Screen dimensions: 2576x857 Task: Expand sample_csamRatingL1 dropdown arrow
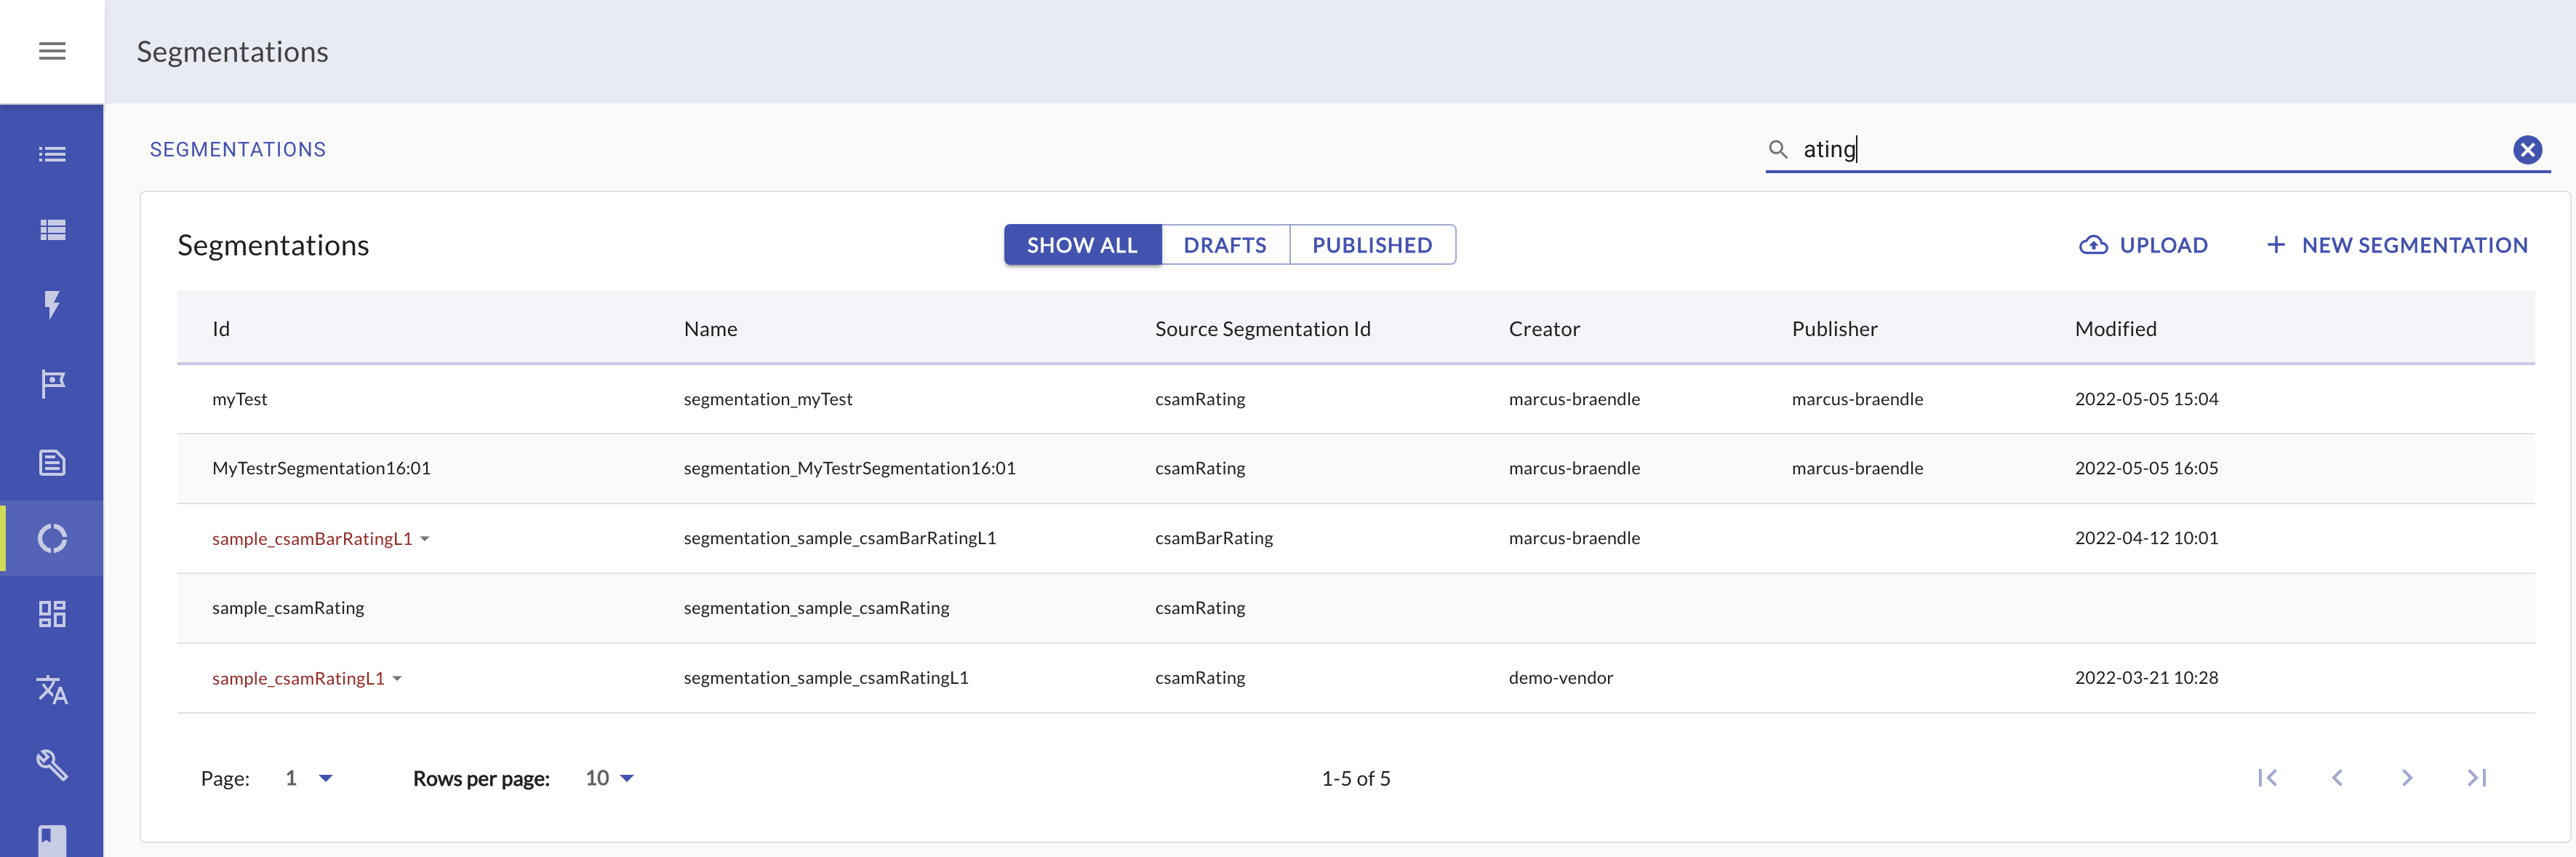(x=397, y=679)
